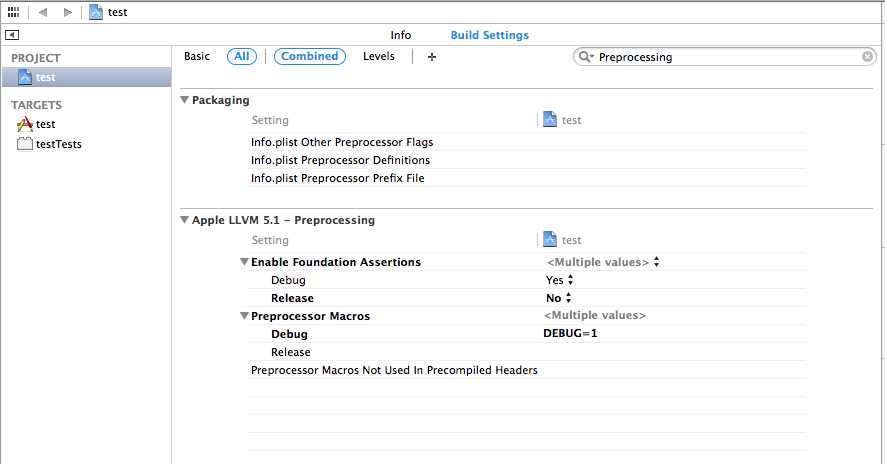Select Info.plist Preprocessor Definitions row
Image resolution: width=885 pixels, height=464 pixels.
pos(528,160)
